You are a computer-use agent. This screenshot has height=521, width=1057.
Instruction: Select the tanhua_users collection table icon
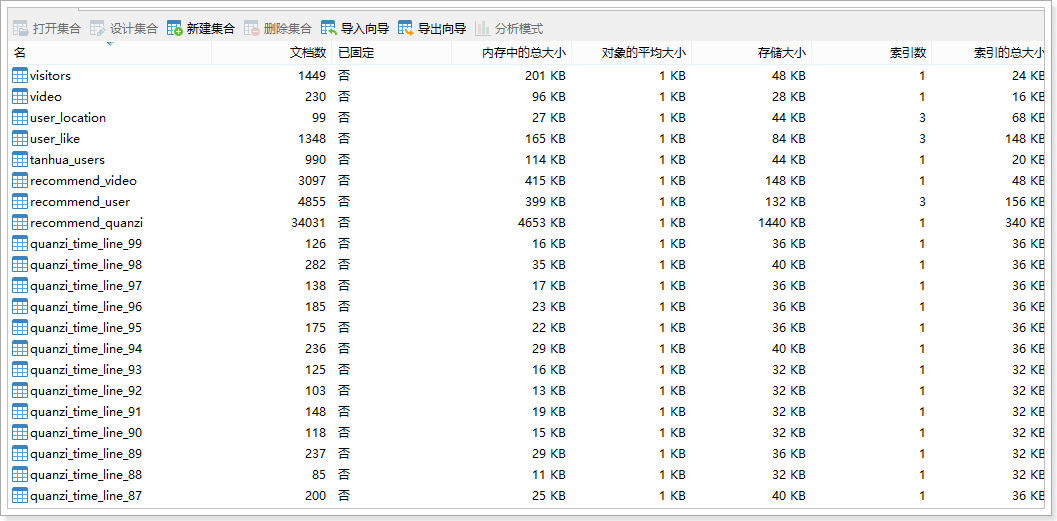tap(20, 160)
